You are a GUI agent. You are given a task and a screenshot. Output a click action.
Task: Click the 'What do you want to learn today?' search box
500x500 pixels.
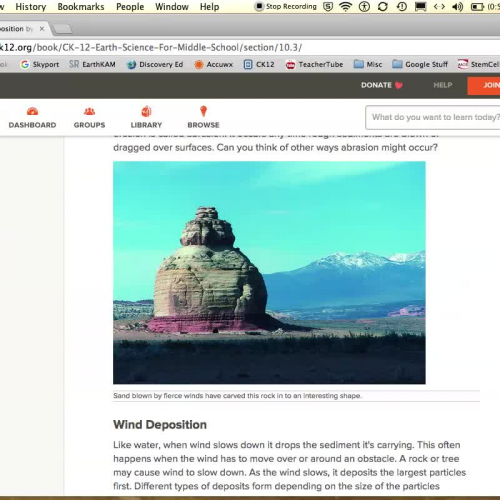[x=433, y=117]
